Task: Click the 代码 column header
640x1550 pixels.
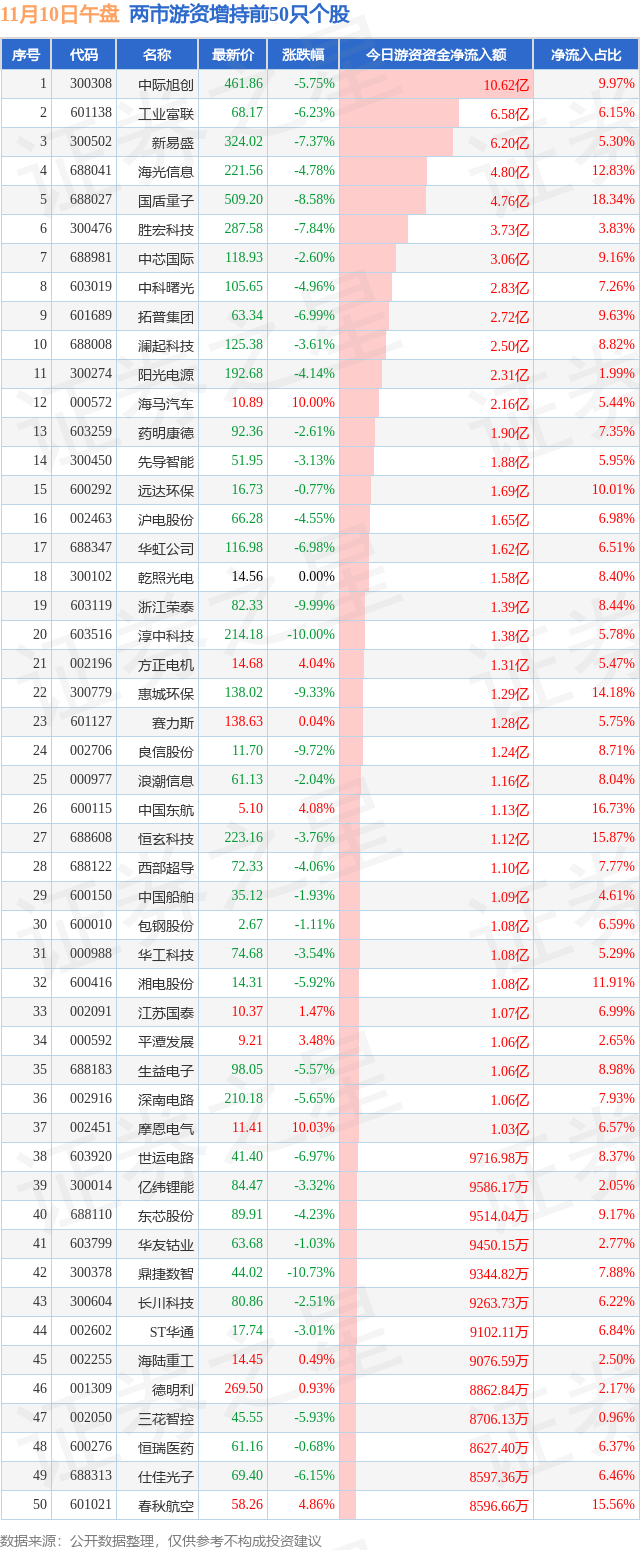Action: (84, 55)
